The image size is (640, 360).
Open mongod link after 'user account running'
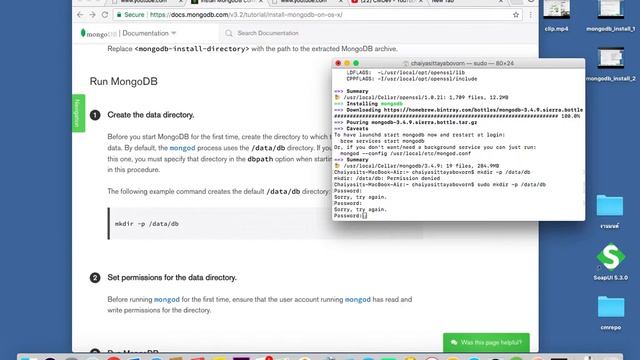point(358,300)
